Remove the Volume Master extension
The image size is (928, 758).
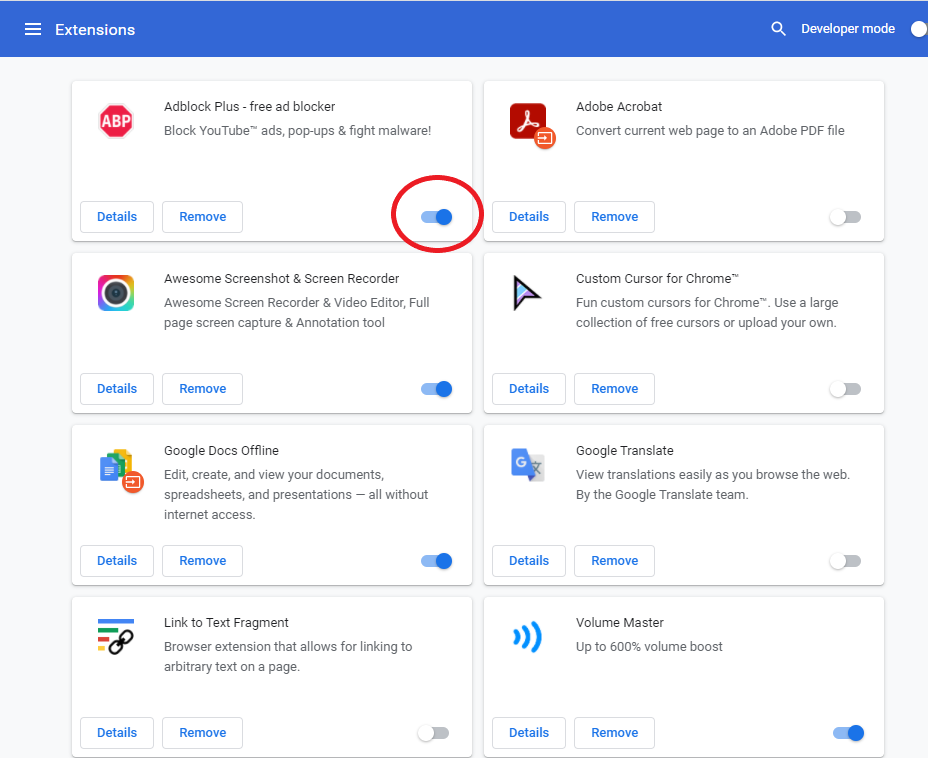614,733
